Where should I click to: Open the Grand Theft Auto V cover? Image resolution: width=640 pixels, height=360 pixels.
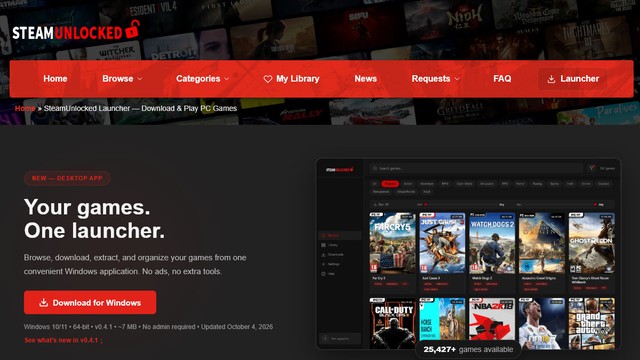pyautogui.click(x=591, y=323)
